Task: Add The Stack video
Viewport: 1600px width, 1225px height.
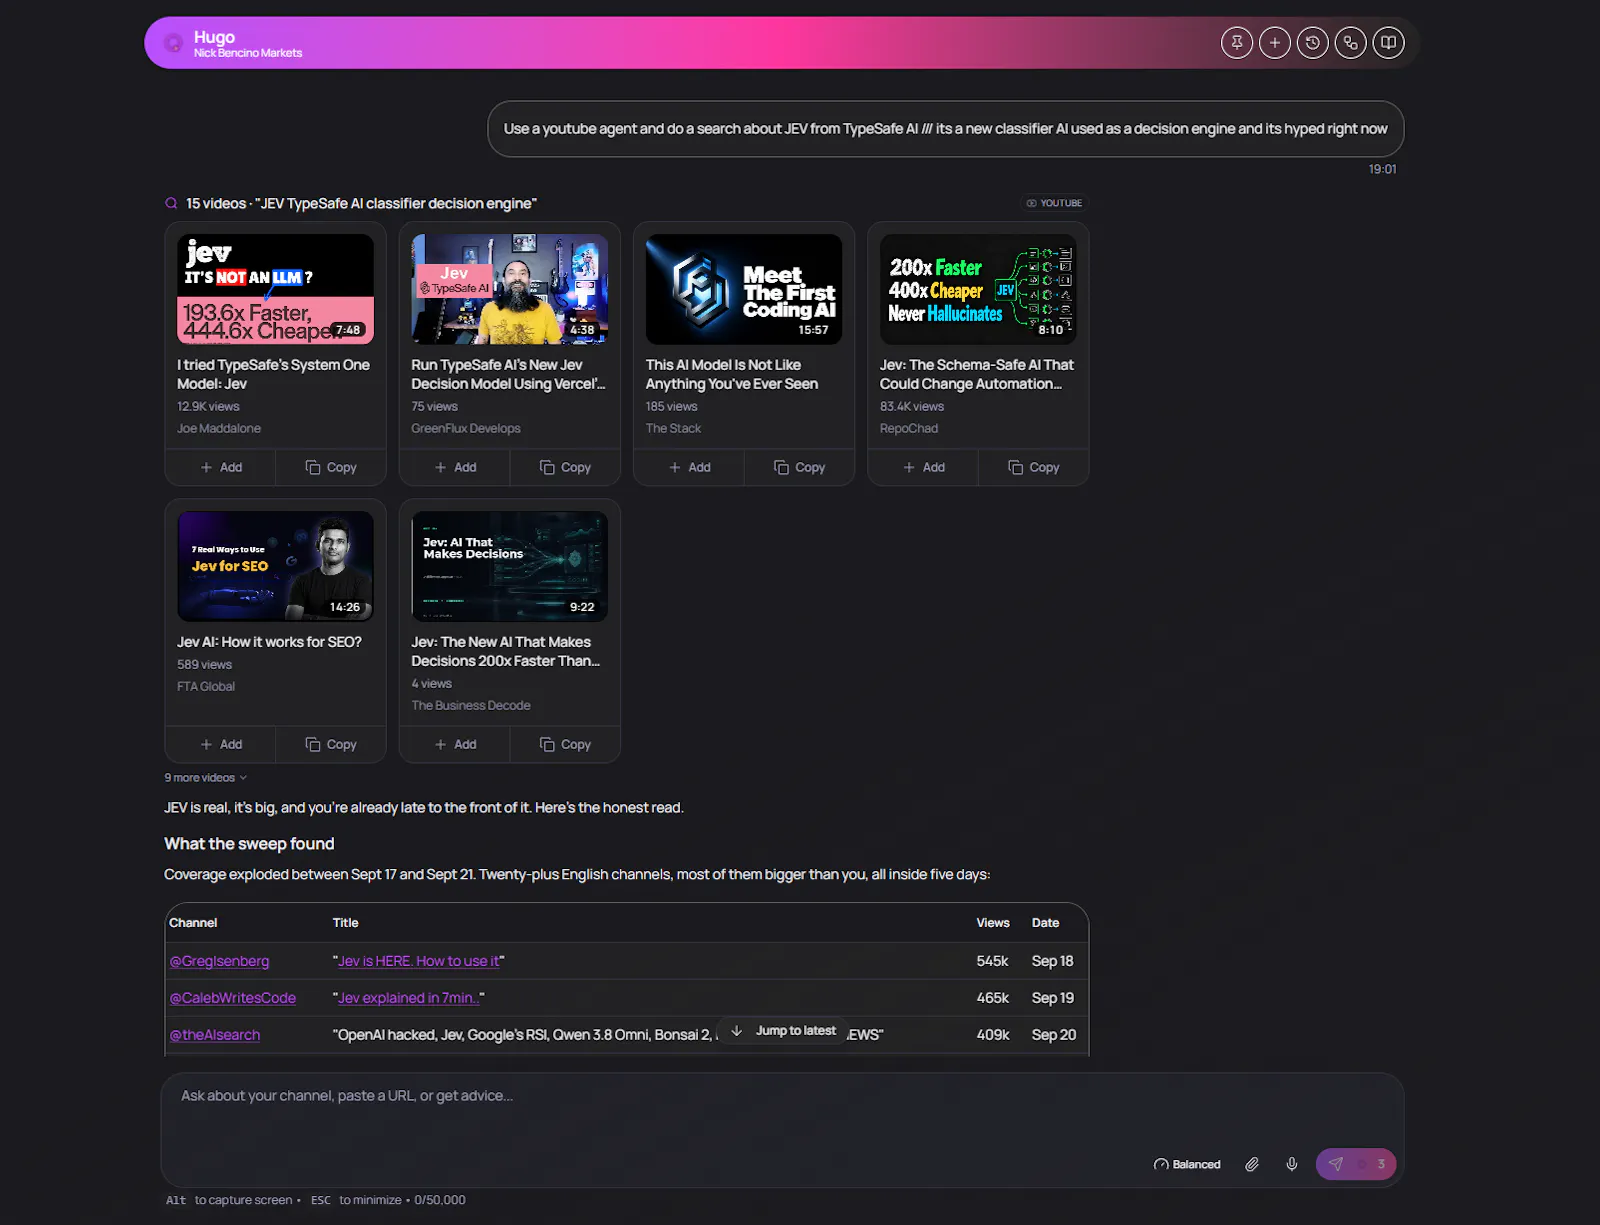Action: (x=689, y=467)
